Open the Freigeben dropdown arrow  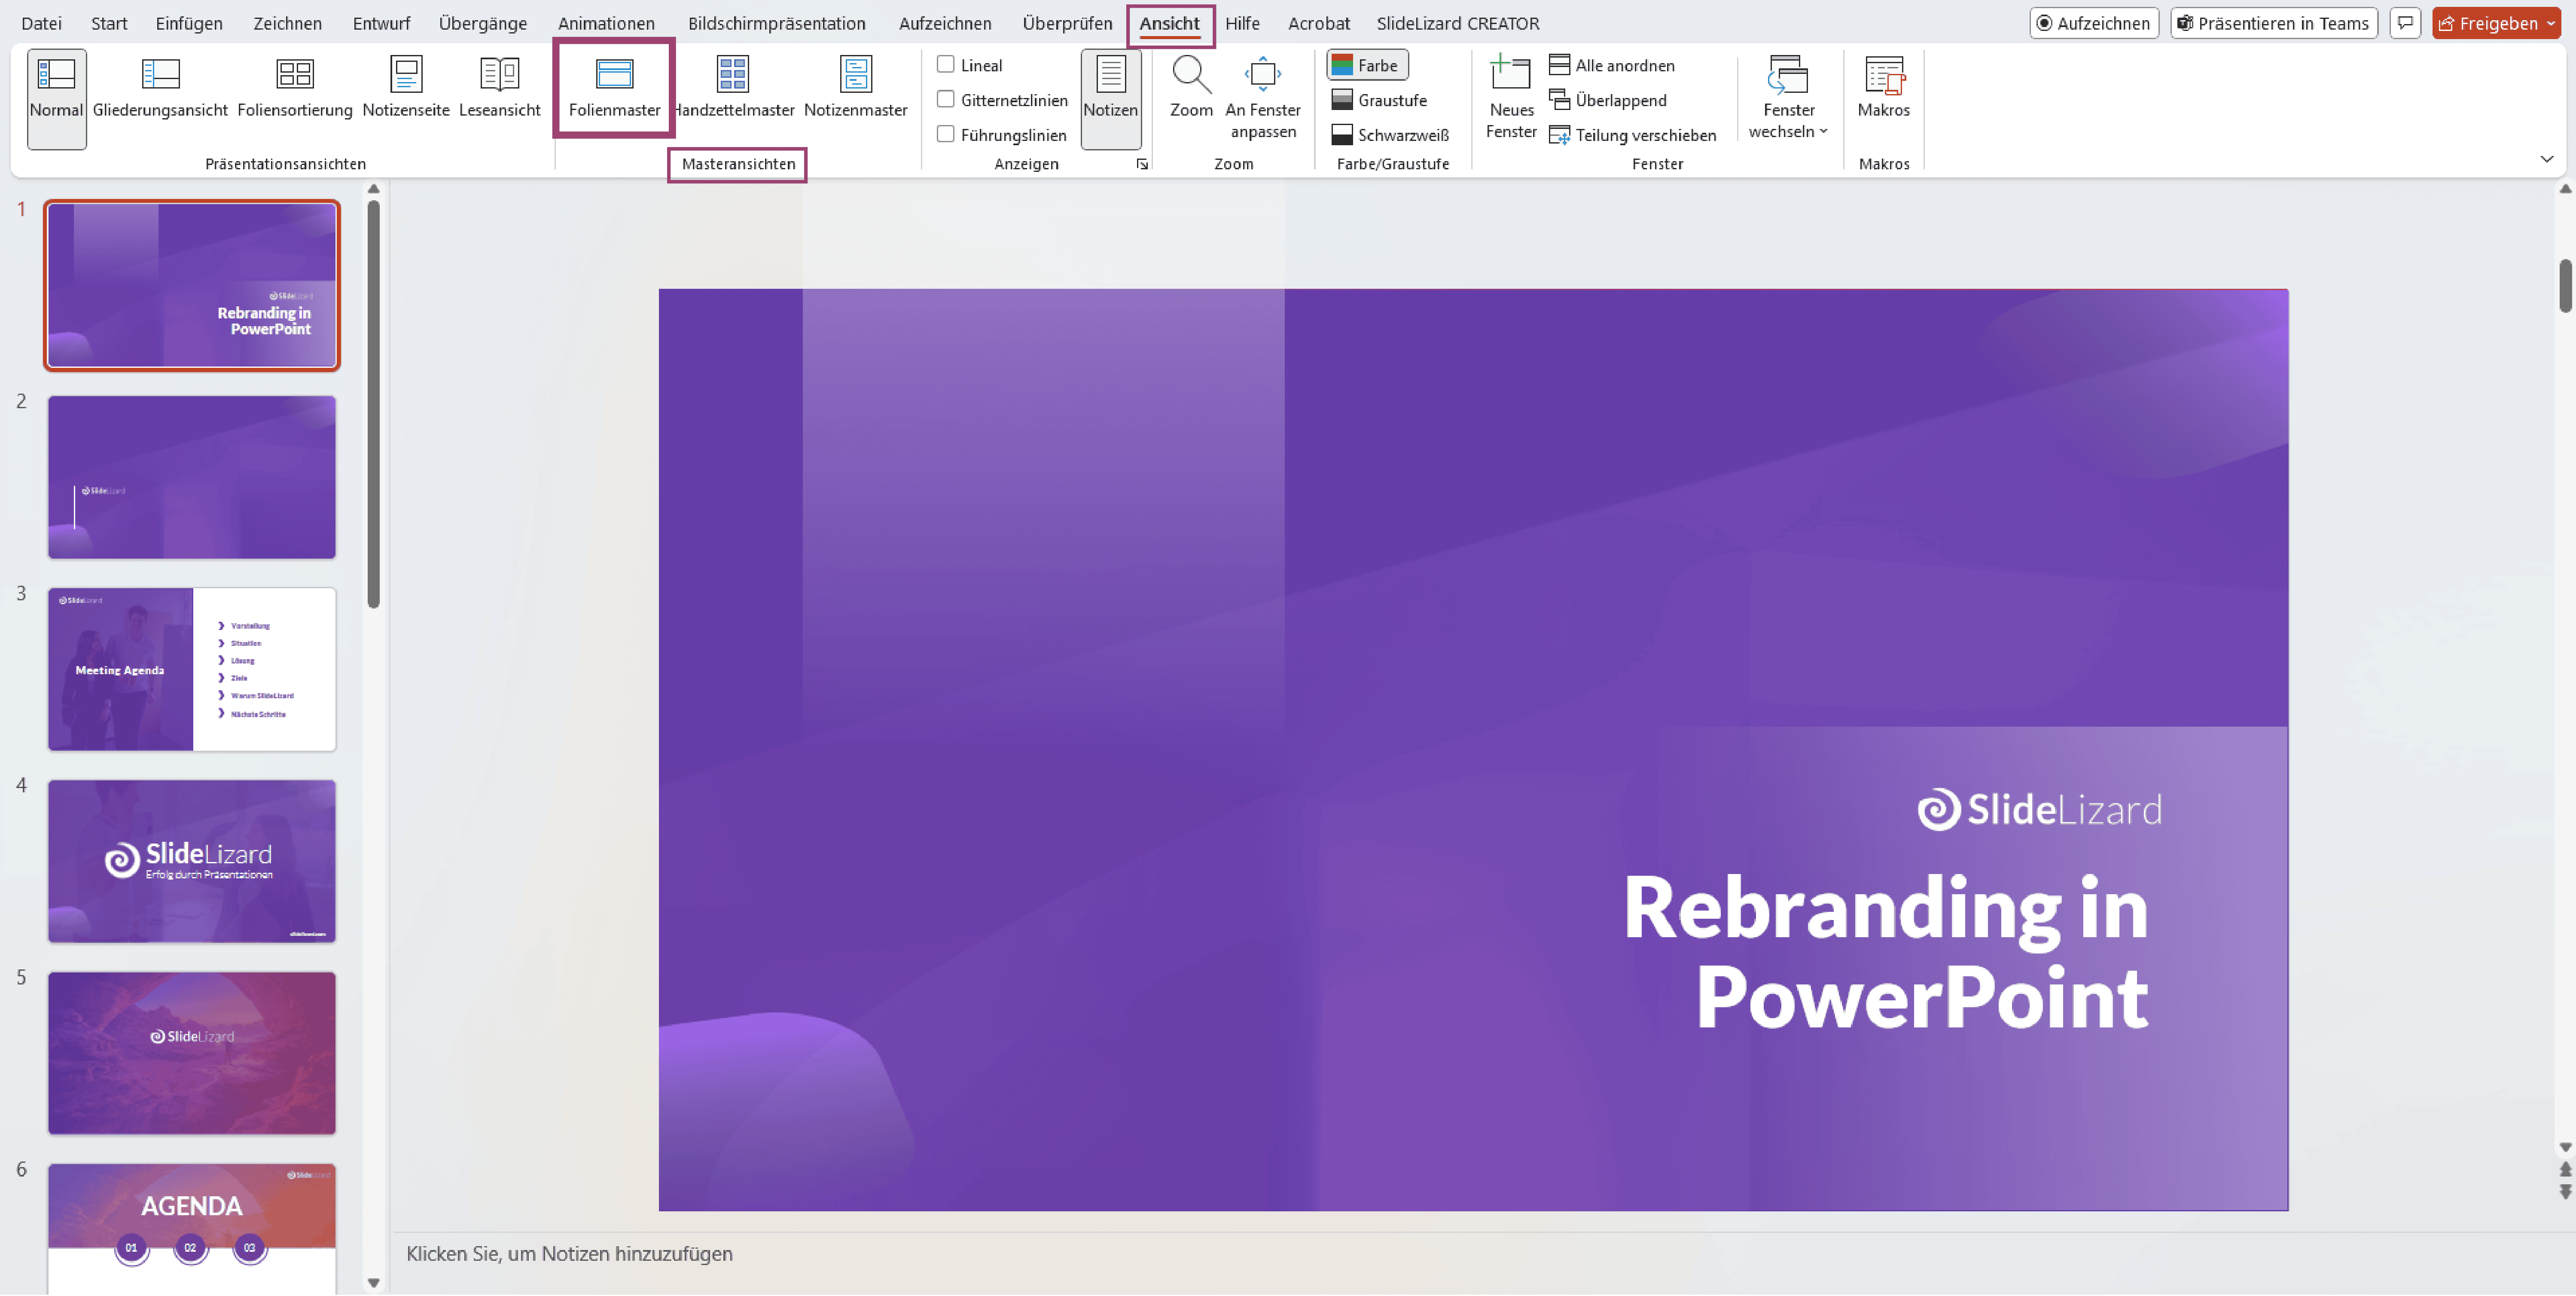[x=2551, y=23]
